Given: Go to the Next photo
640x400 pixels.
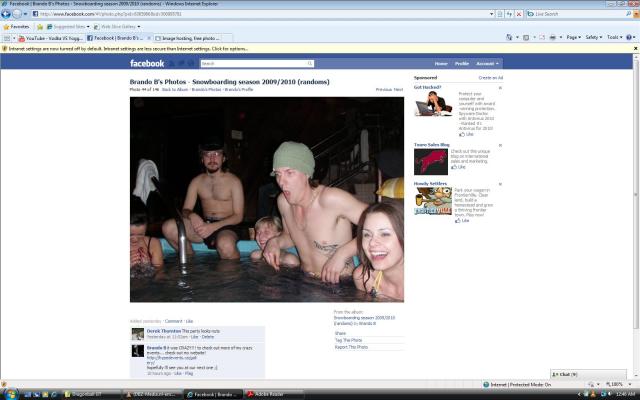Looking at the screenshot, I should tap(398, 89).
